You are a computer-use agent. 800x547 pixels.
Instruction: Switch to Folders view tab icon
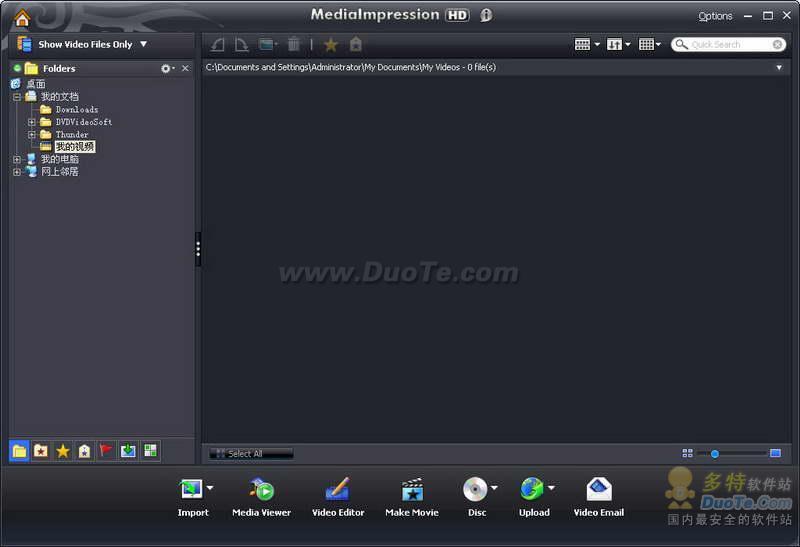point(19,451)
